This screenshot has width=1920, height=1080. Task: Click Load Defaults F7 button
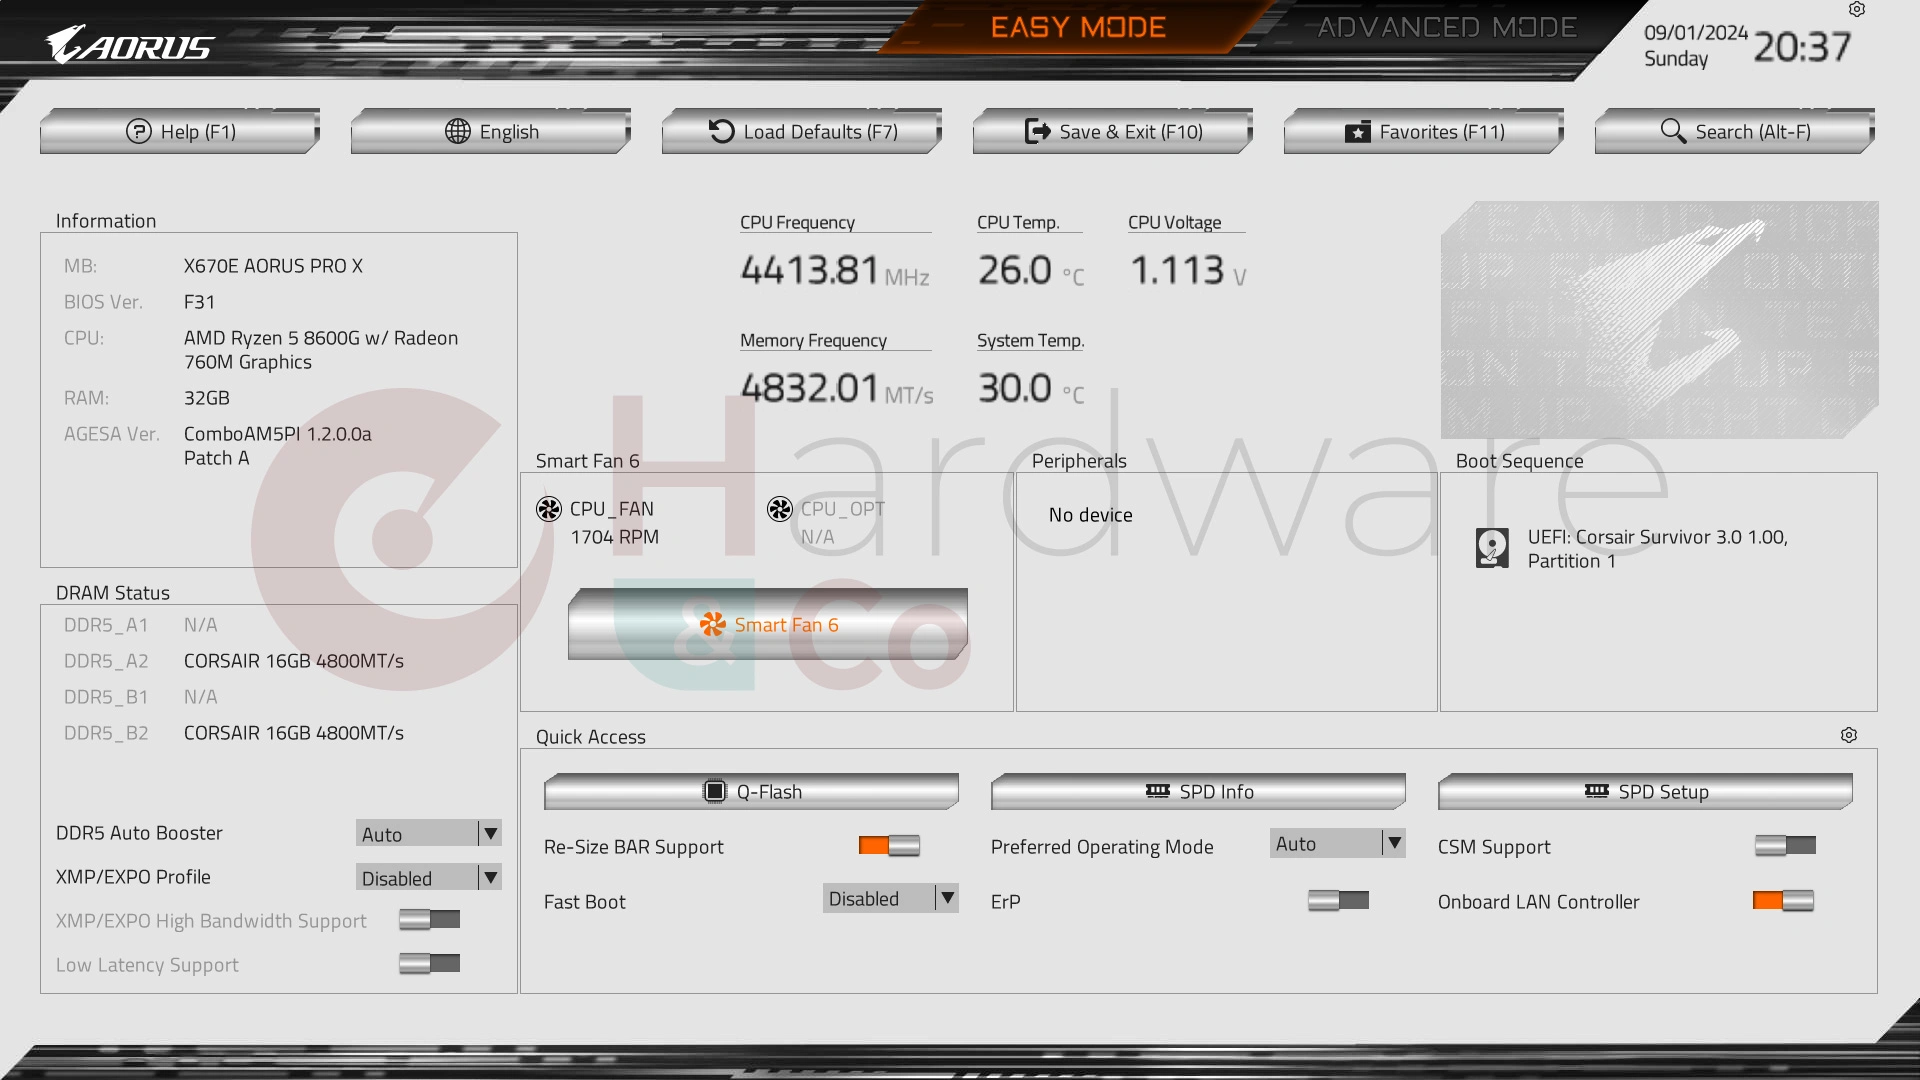coord(803,129)
